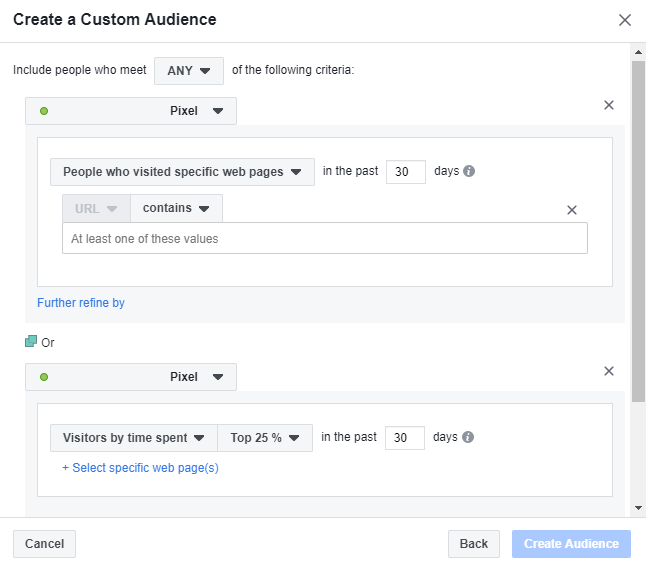Open 'Visitors by time spent' dropdown
Viewport: 646px width, 567px height.
(x=133, y=438)
